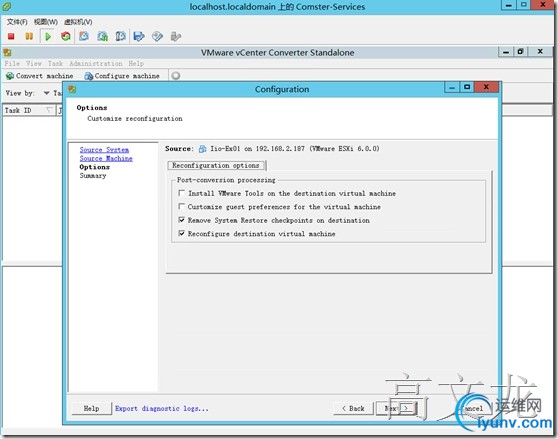Open the Converter View menu
This screenshot has height=439, width=558.
click(34, 64)
